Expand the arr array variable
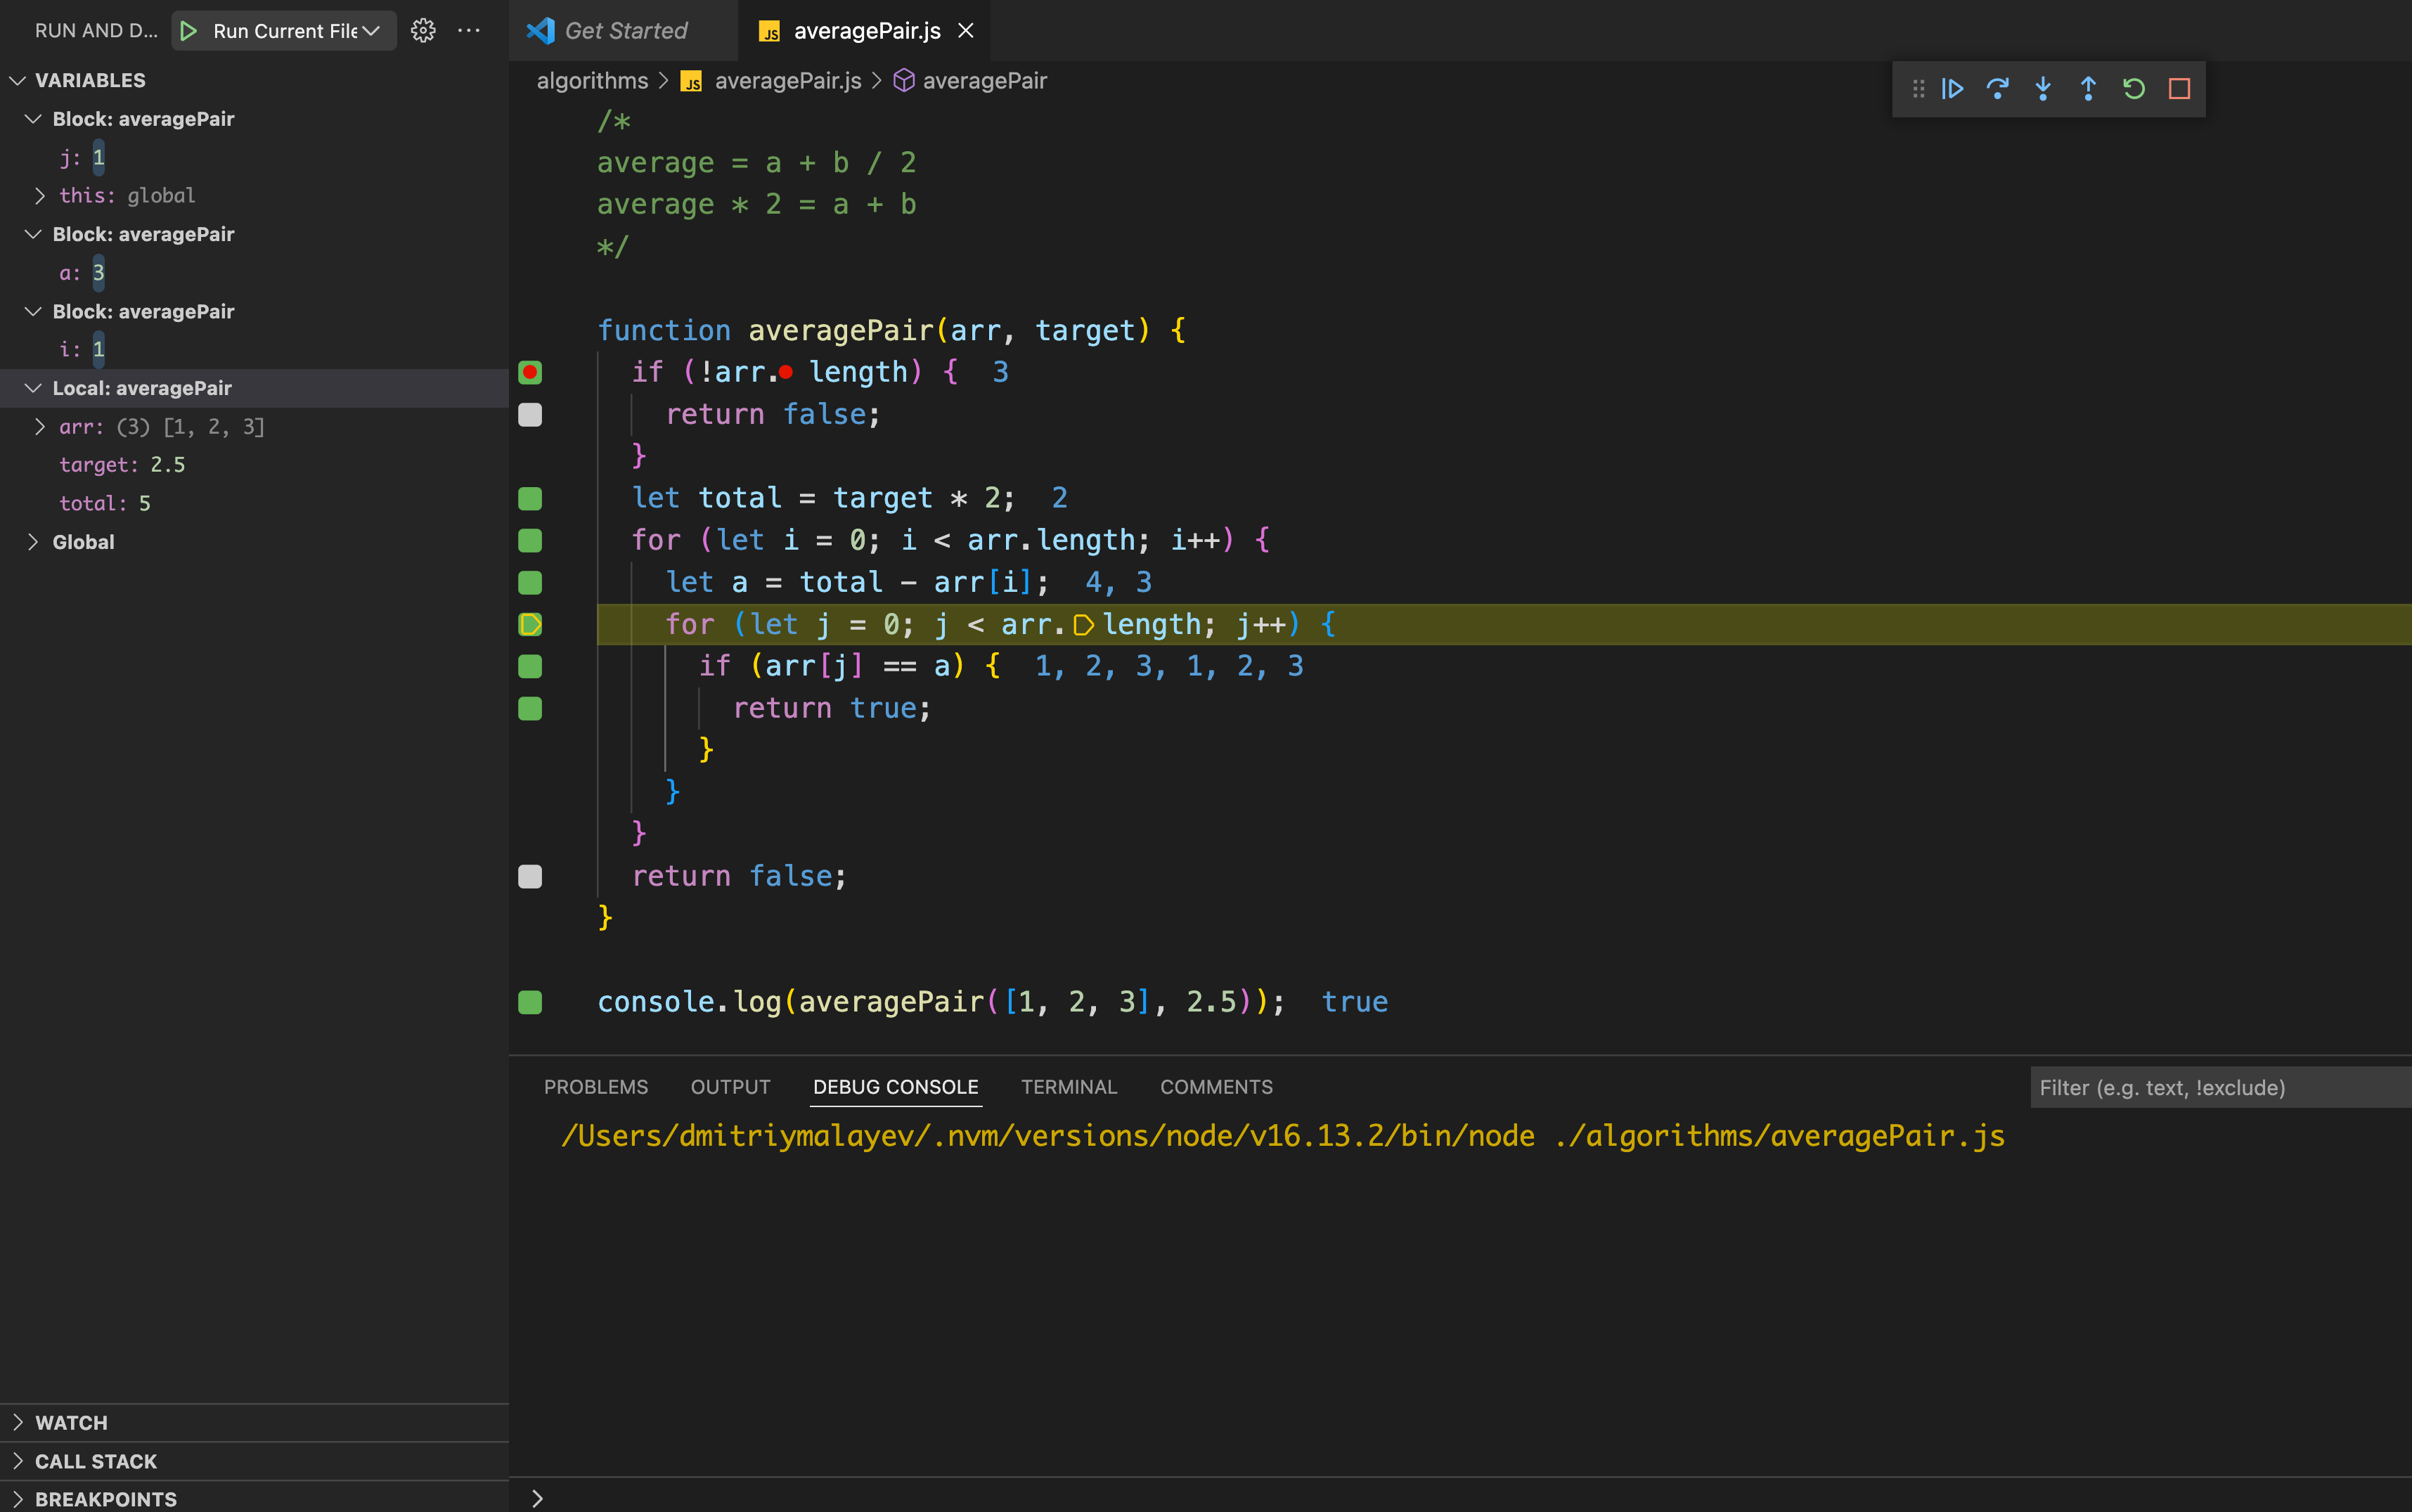Viewport: 2412px width, 1512px height. 39,427
